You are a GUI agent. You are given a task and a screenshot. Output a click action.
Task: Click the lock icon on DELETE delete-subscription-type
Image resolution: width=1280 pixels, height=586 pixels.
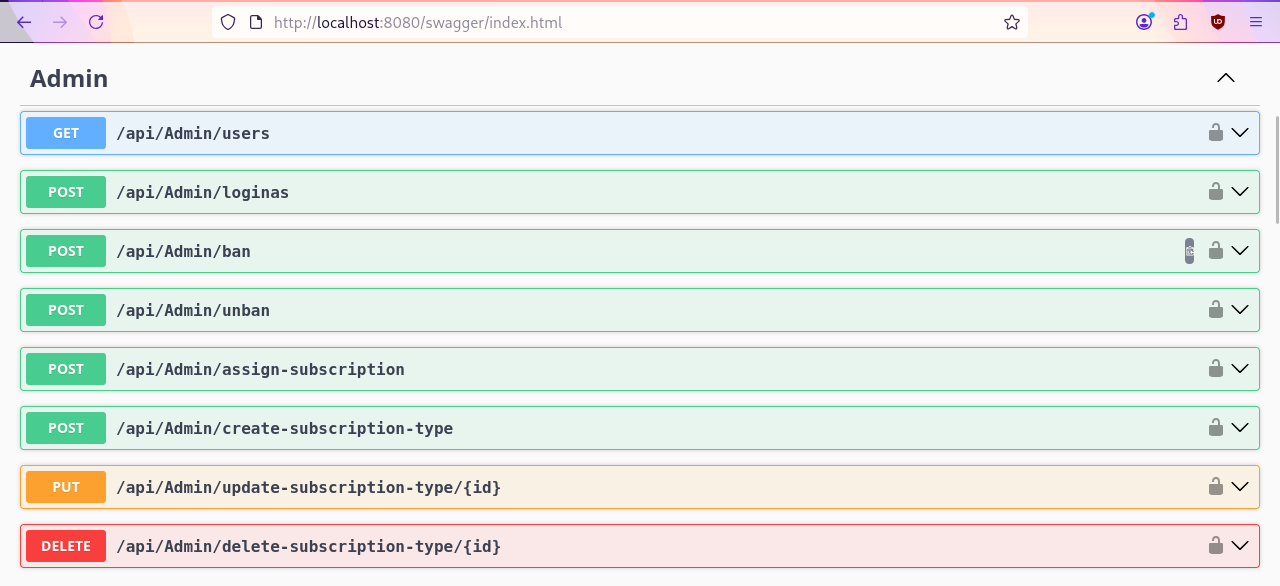[1216, 546]
